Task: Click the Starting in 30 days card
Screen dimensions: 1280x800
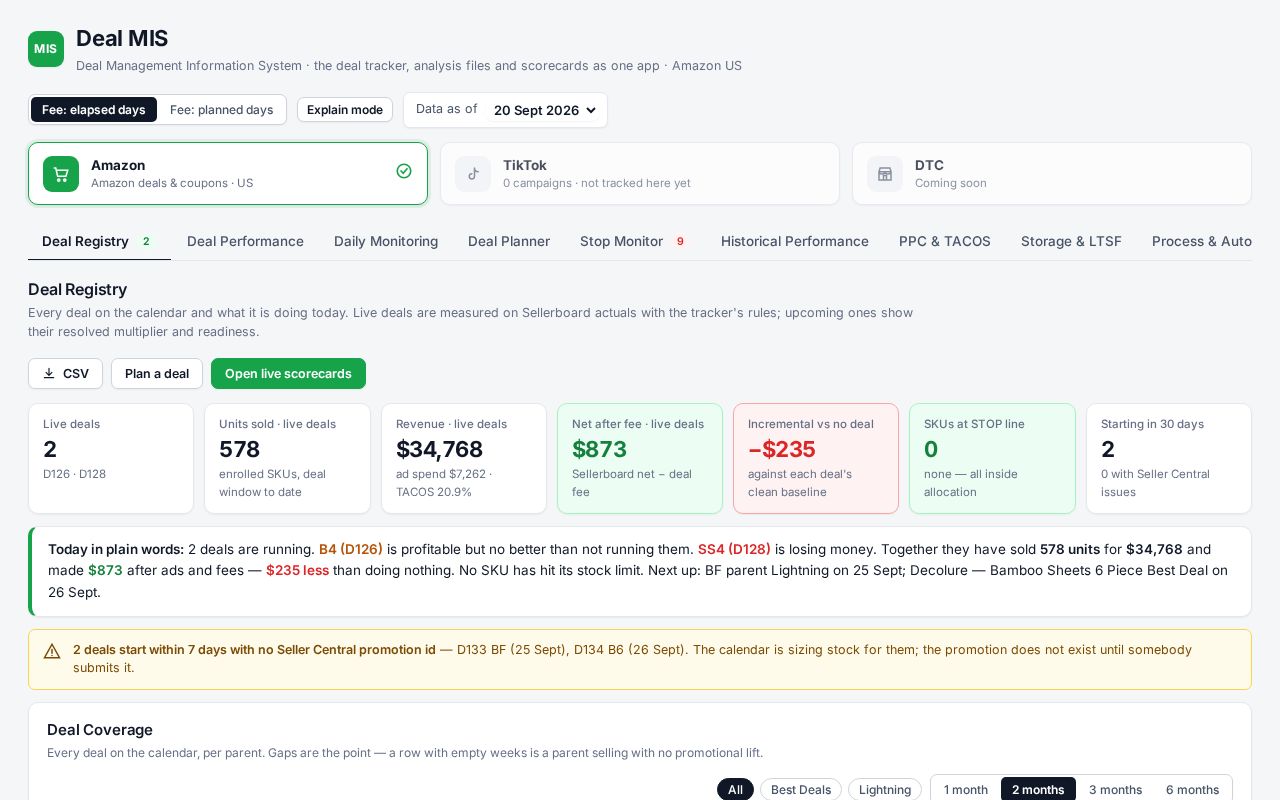Action: pos(1169,459)
